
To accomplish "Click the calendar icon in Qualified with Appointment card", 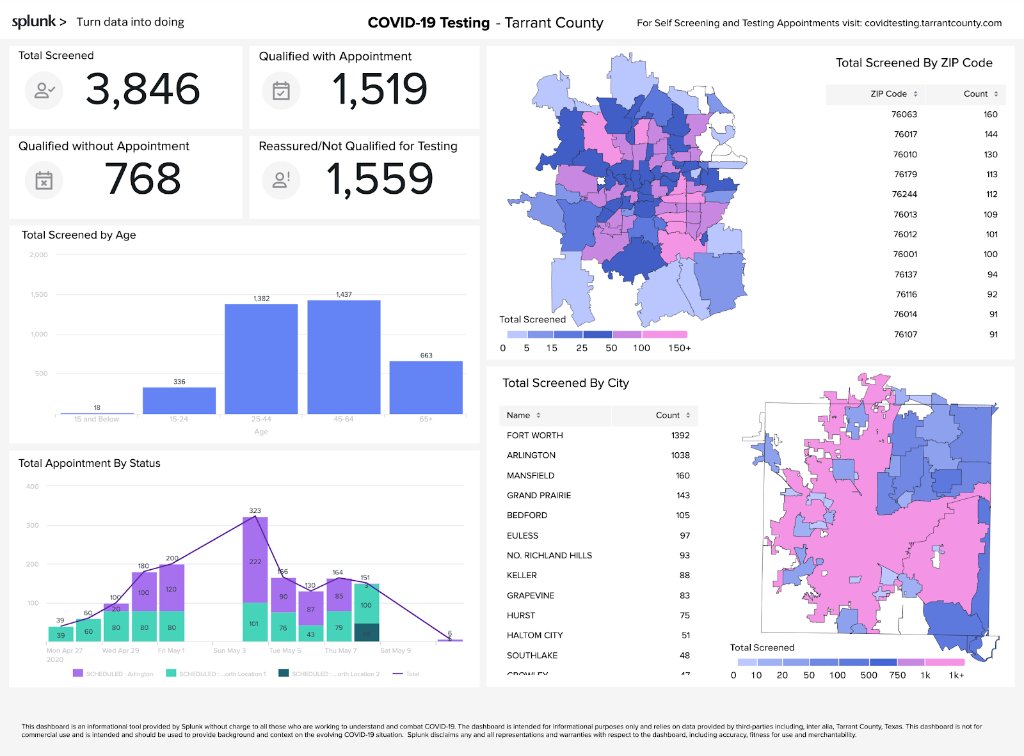I will (x=279, y=90).
